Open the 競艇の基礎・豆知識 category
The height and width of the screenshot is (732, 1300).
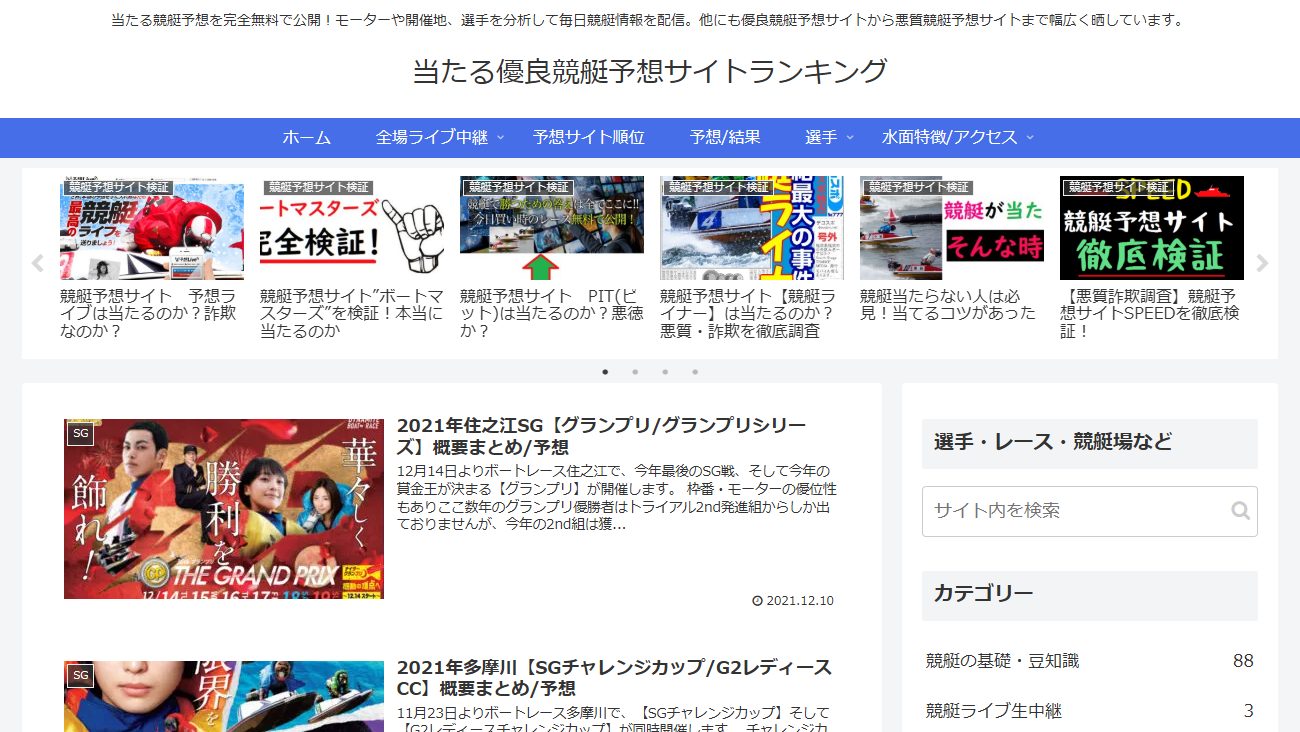(x=1089, y=661)
